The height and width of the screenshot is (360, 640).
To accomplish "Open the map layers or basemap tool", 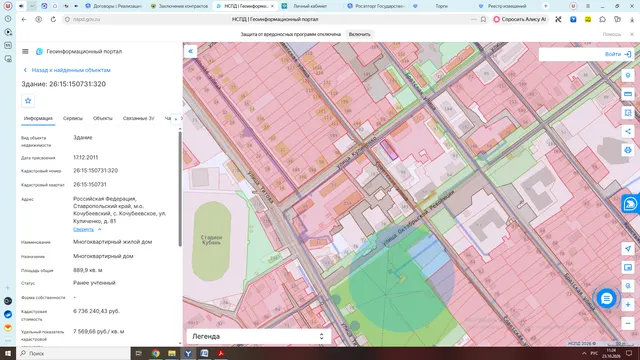I will 628,267.
